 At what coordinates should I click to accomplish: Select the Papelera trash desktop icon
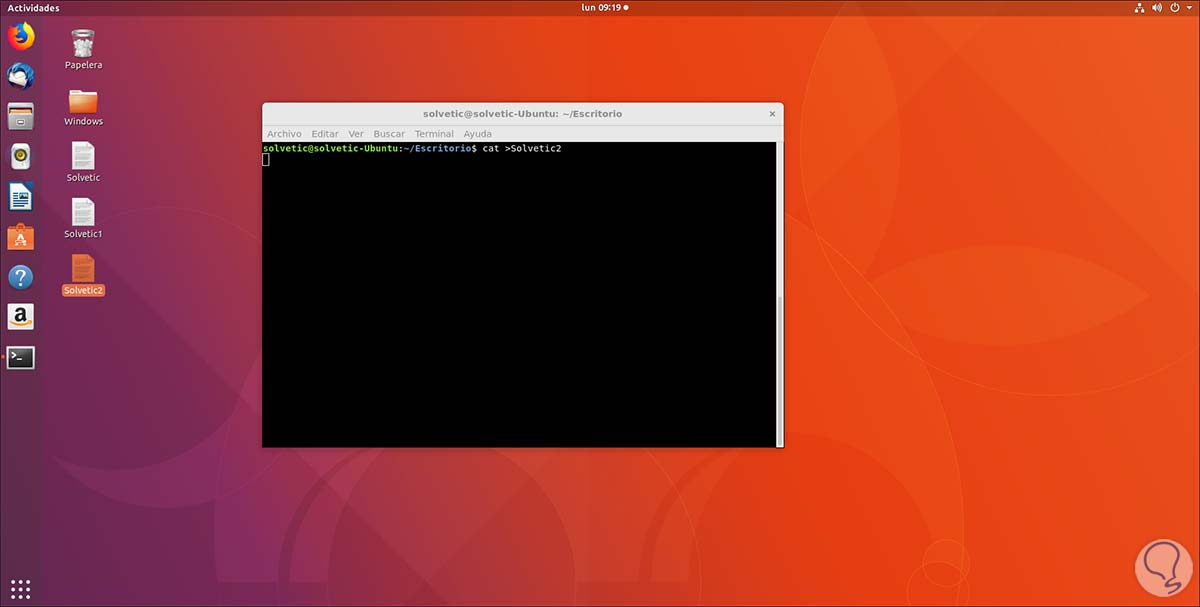tap(83, 49)
